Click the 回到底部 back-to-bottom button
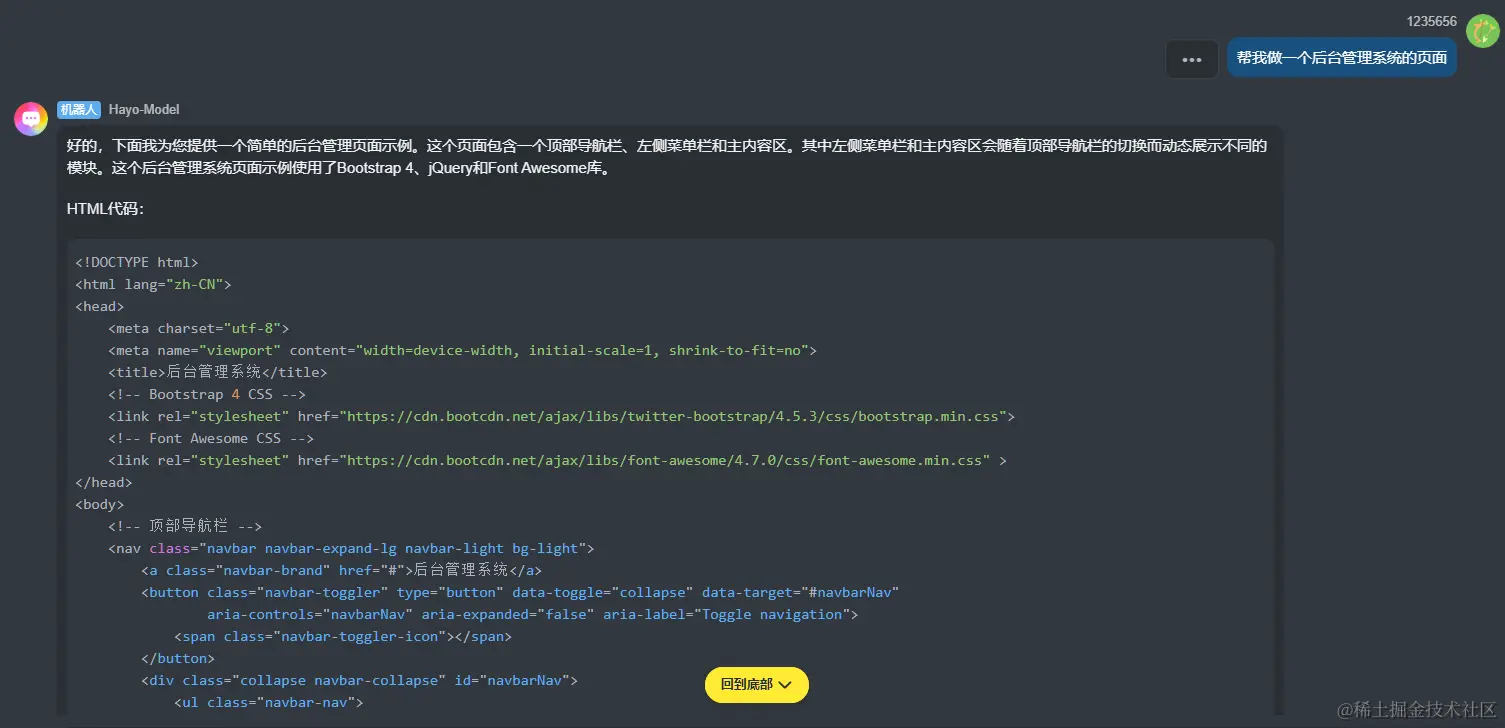 (x=757, y=685)
